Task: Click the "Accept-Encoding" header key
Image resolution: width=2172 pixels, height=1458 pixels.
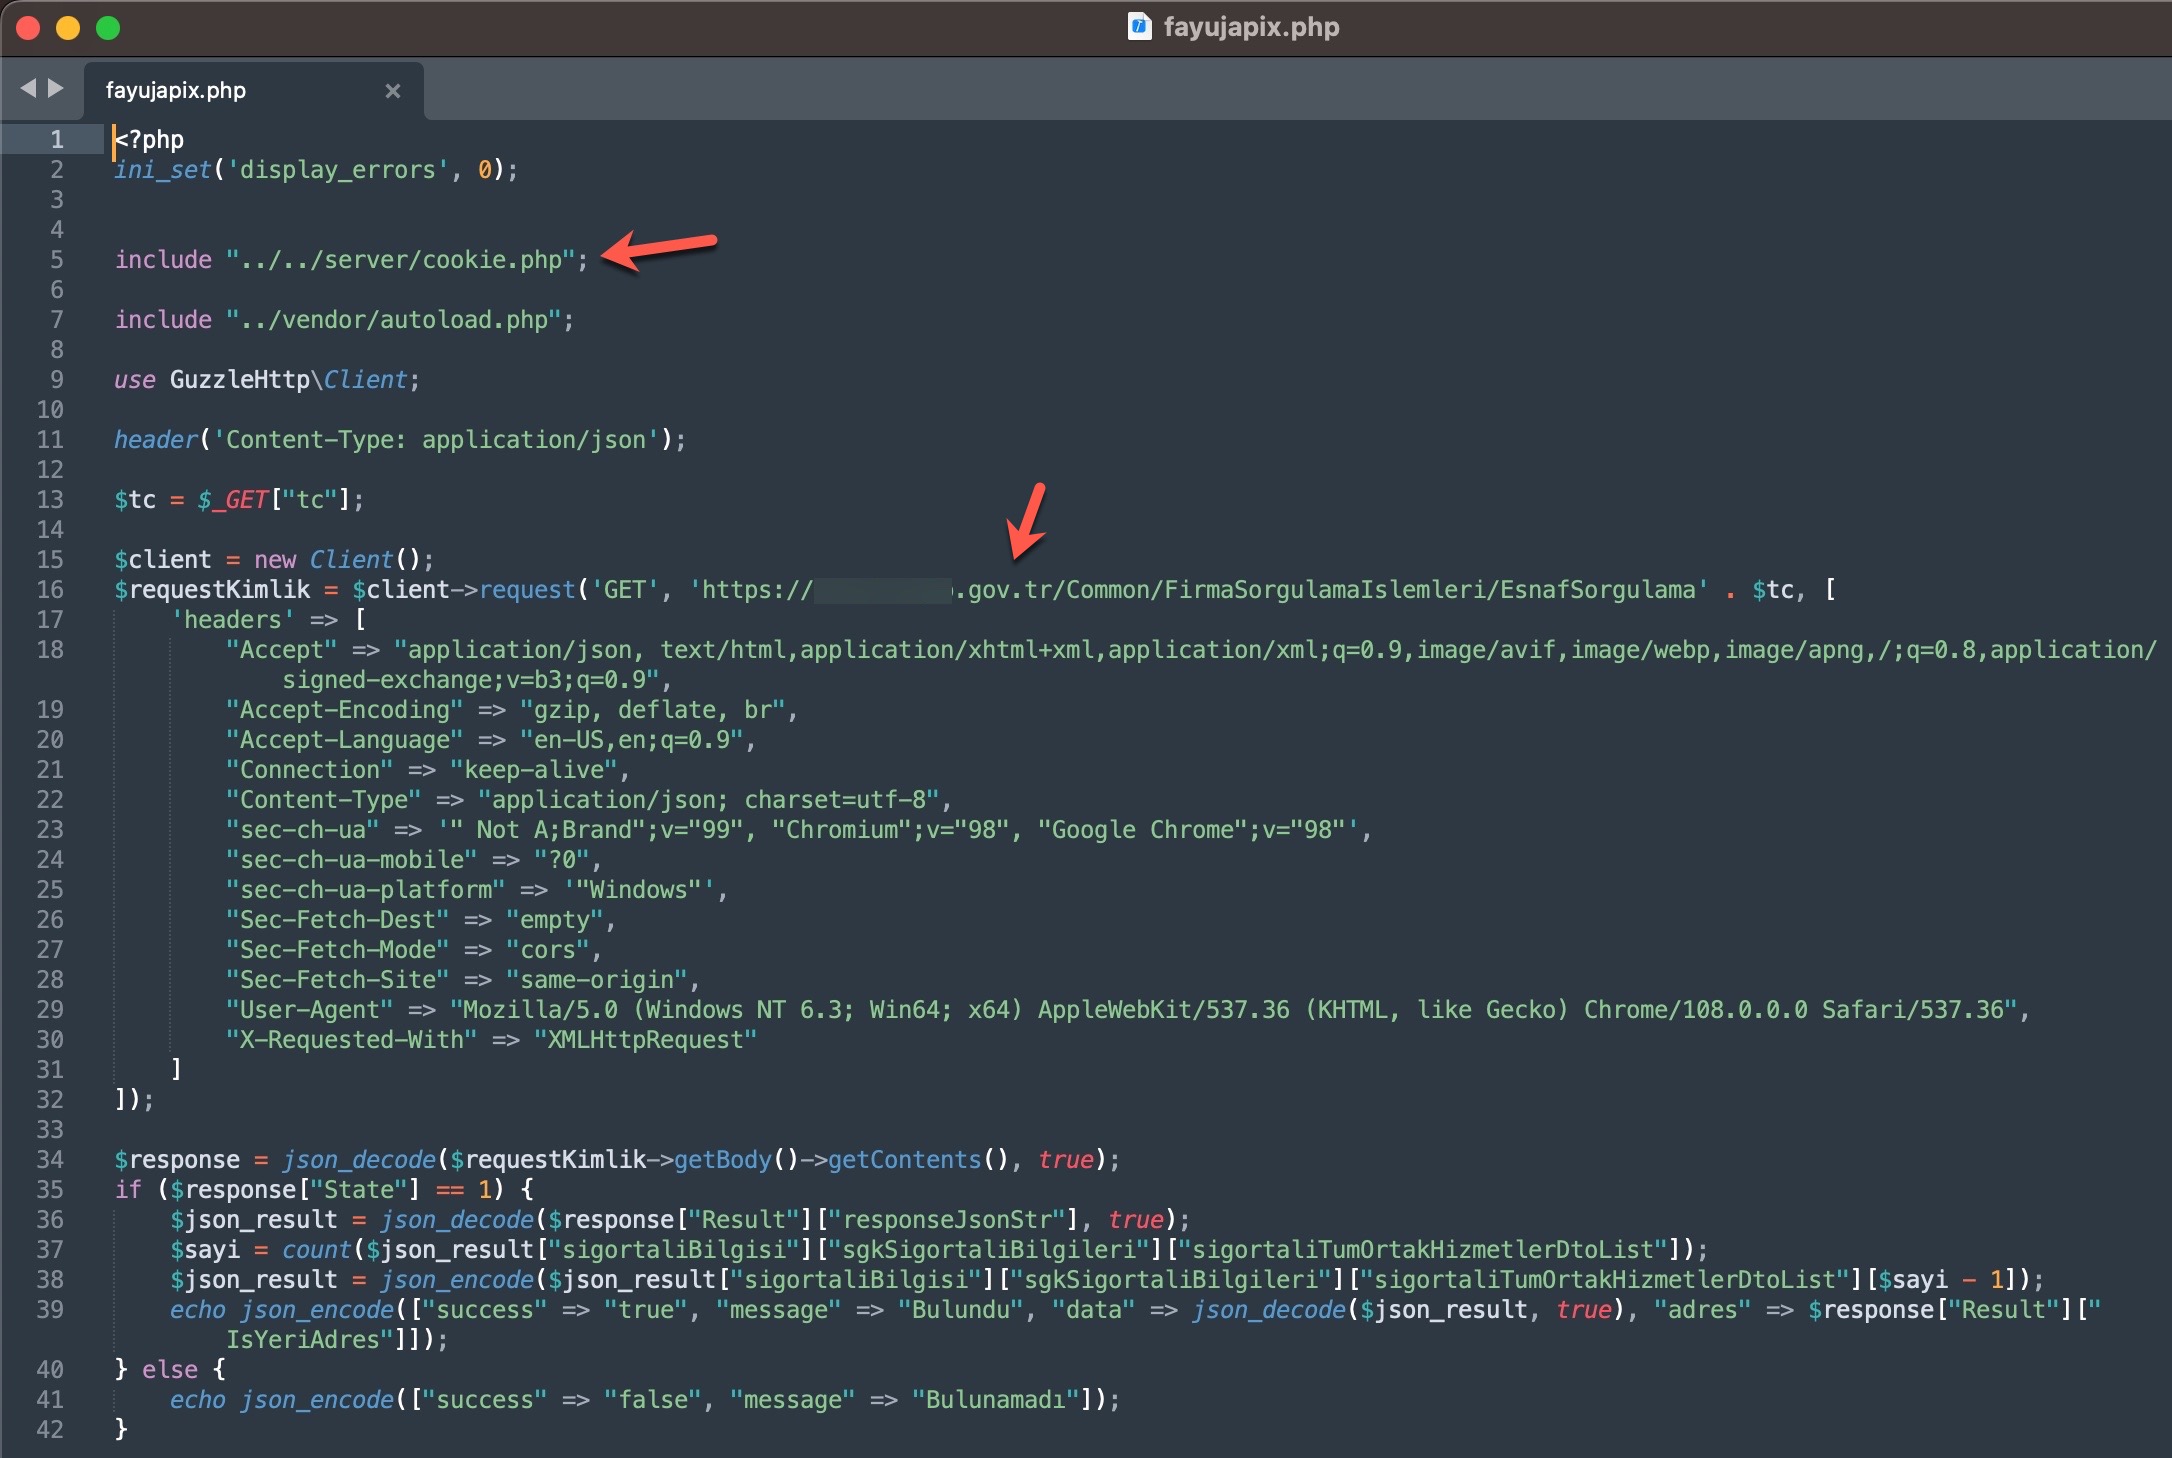Action: tap(345, 709)
